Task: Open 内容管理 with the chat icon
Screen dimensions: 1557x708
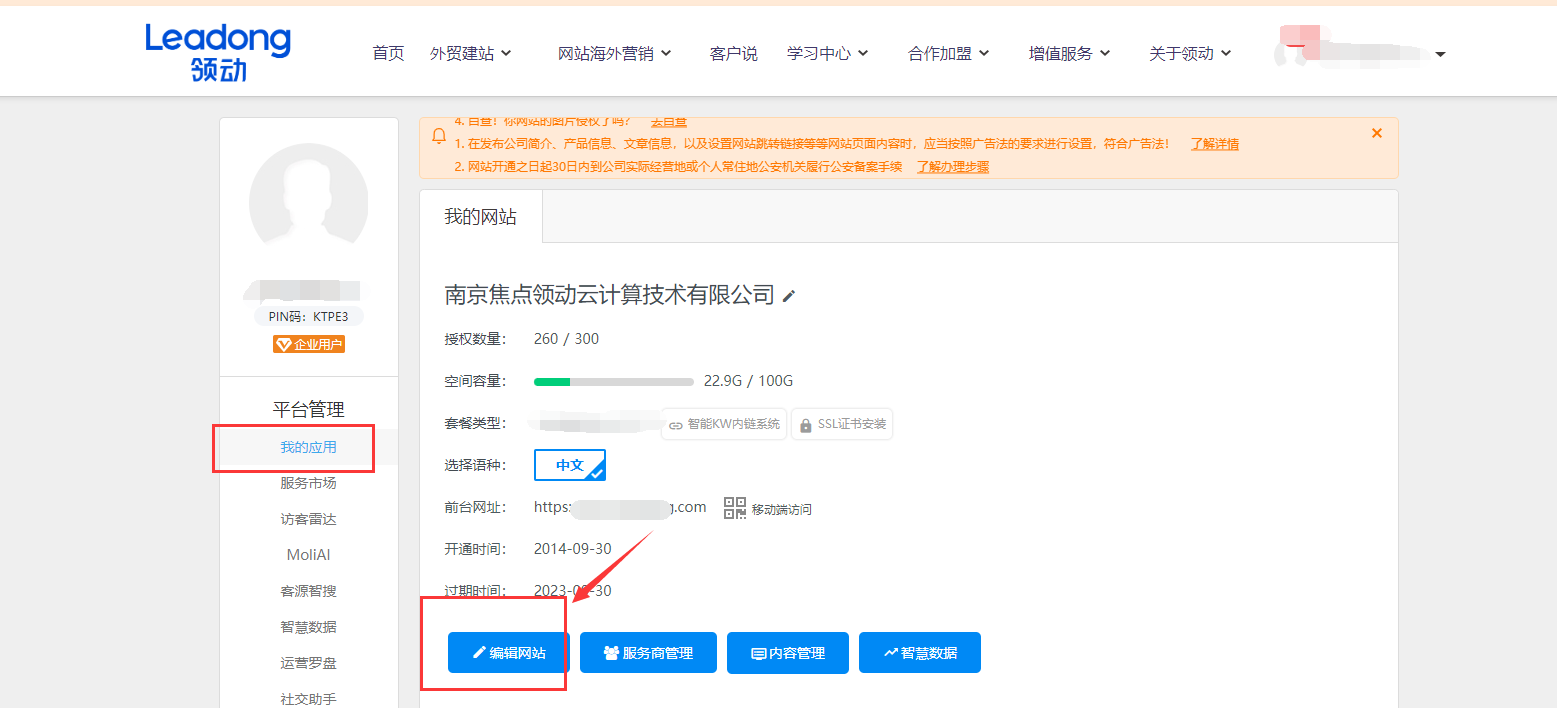Action: pos(788,652)
